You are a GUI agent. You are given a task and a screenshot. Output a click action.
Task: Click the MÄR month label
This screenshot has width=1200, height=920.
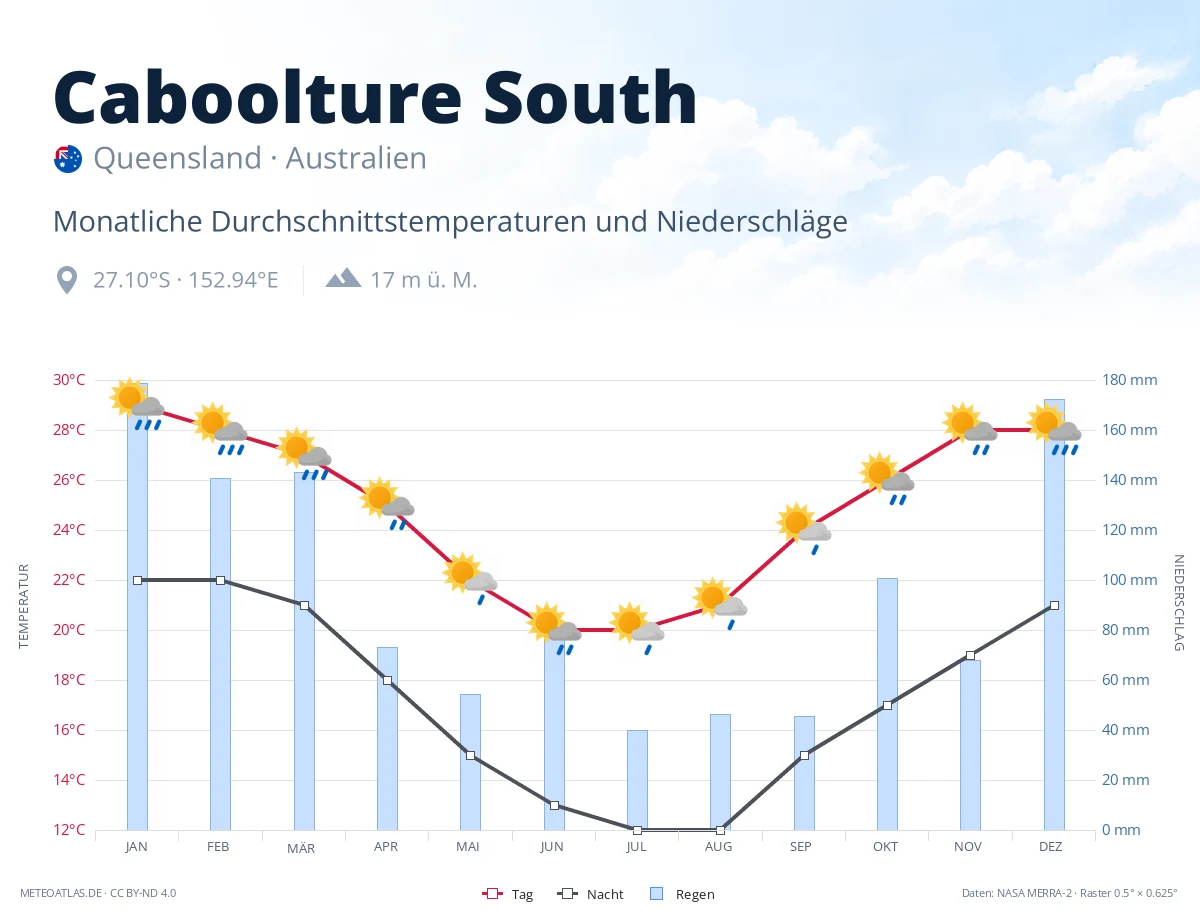(301, 849)
